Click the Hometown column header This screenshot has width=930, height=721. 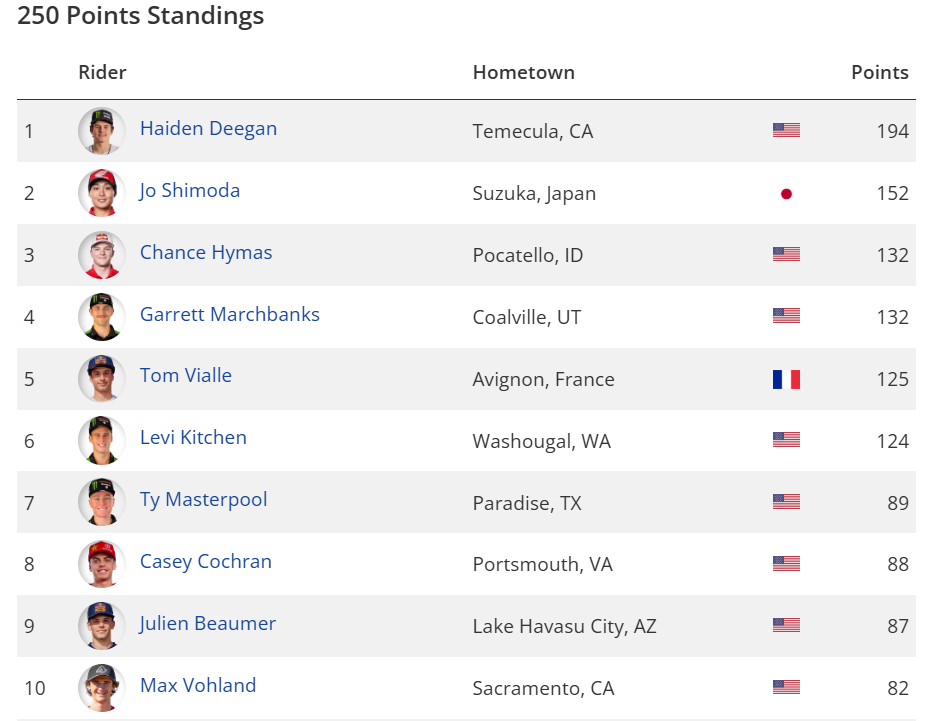(524, 73)
